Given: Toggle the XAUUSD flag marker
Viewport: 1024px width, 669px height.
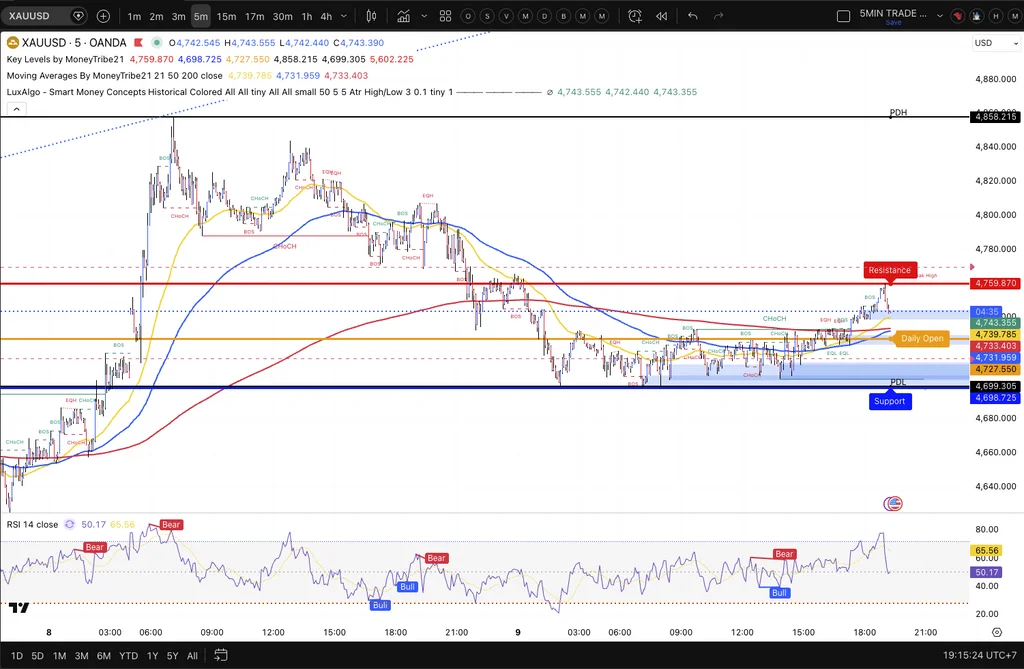Looking at the screenshot, I should (138, 43).
